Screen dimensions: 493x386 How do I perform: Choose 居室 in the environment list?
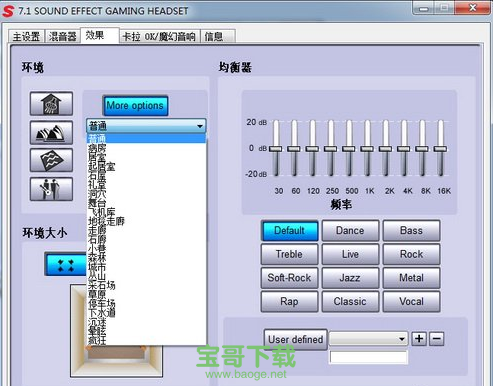tap(146, 157)
